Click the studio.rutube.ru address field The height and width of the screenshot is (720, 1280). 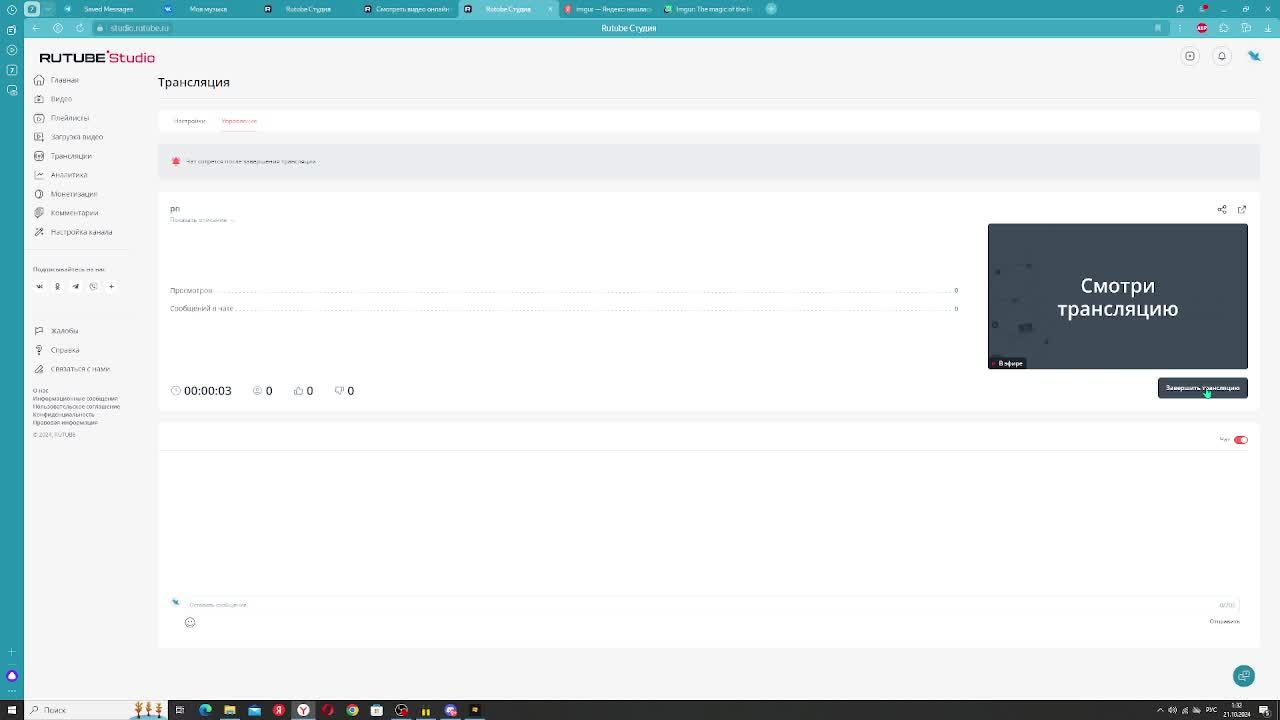139,28
